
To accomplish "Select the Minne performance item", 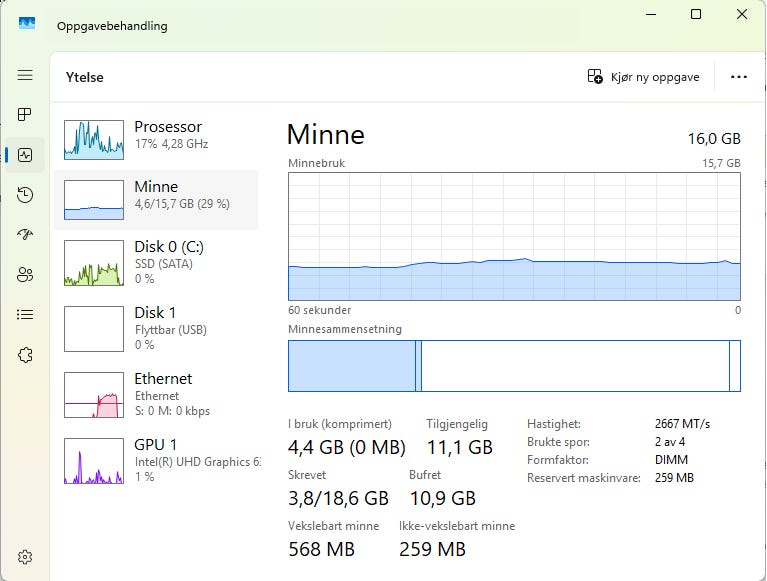I will (155, 199).
